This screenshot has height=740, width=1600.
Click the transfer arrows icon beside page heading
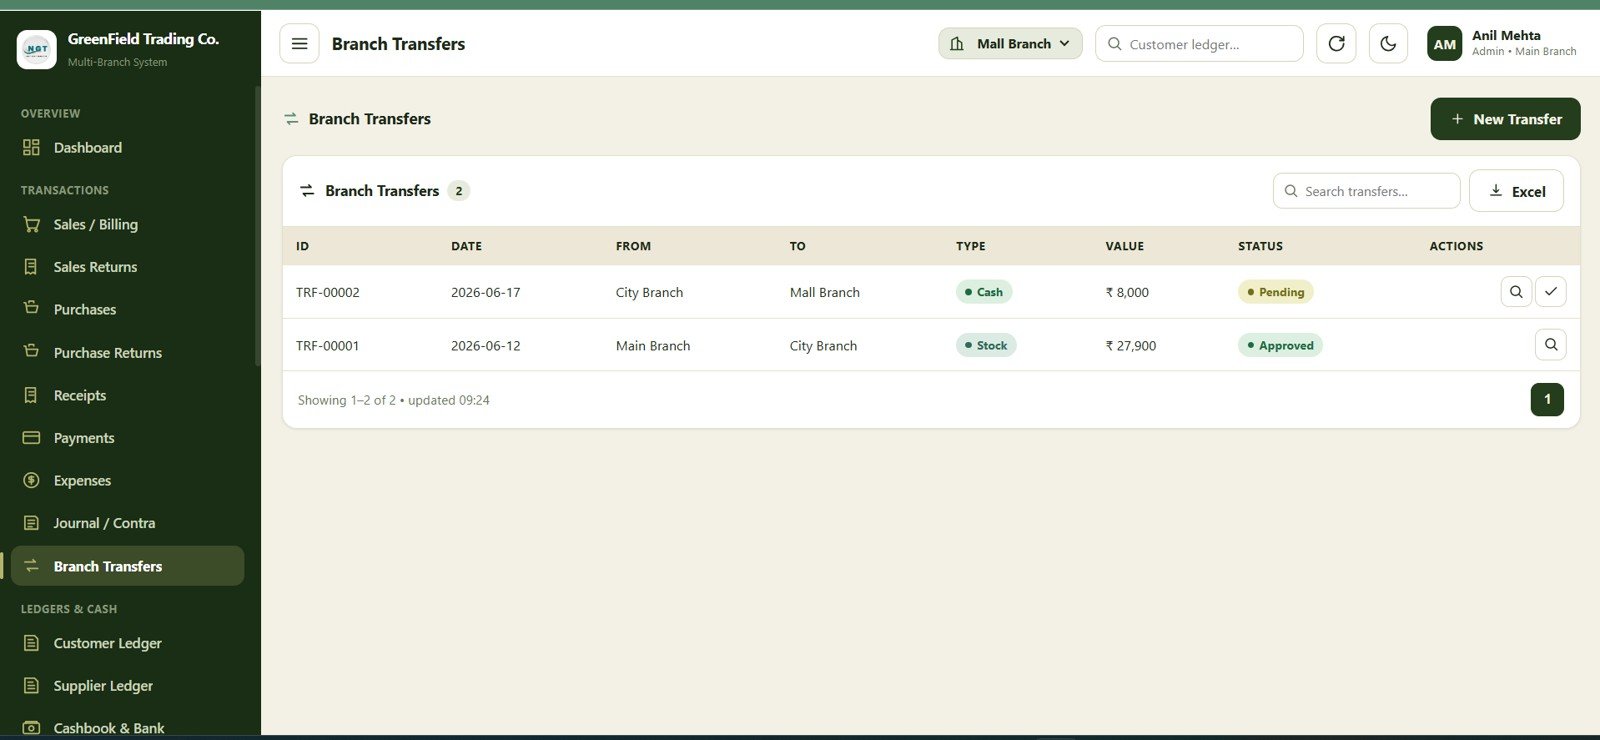pos(291,119)
